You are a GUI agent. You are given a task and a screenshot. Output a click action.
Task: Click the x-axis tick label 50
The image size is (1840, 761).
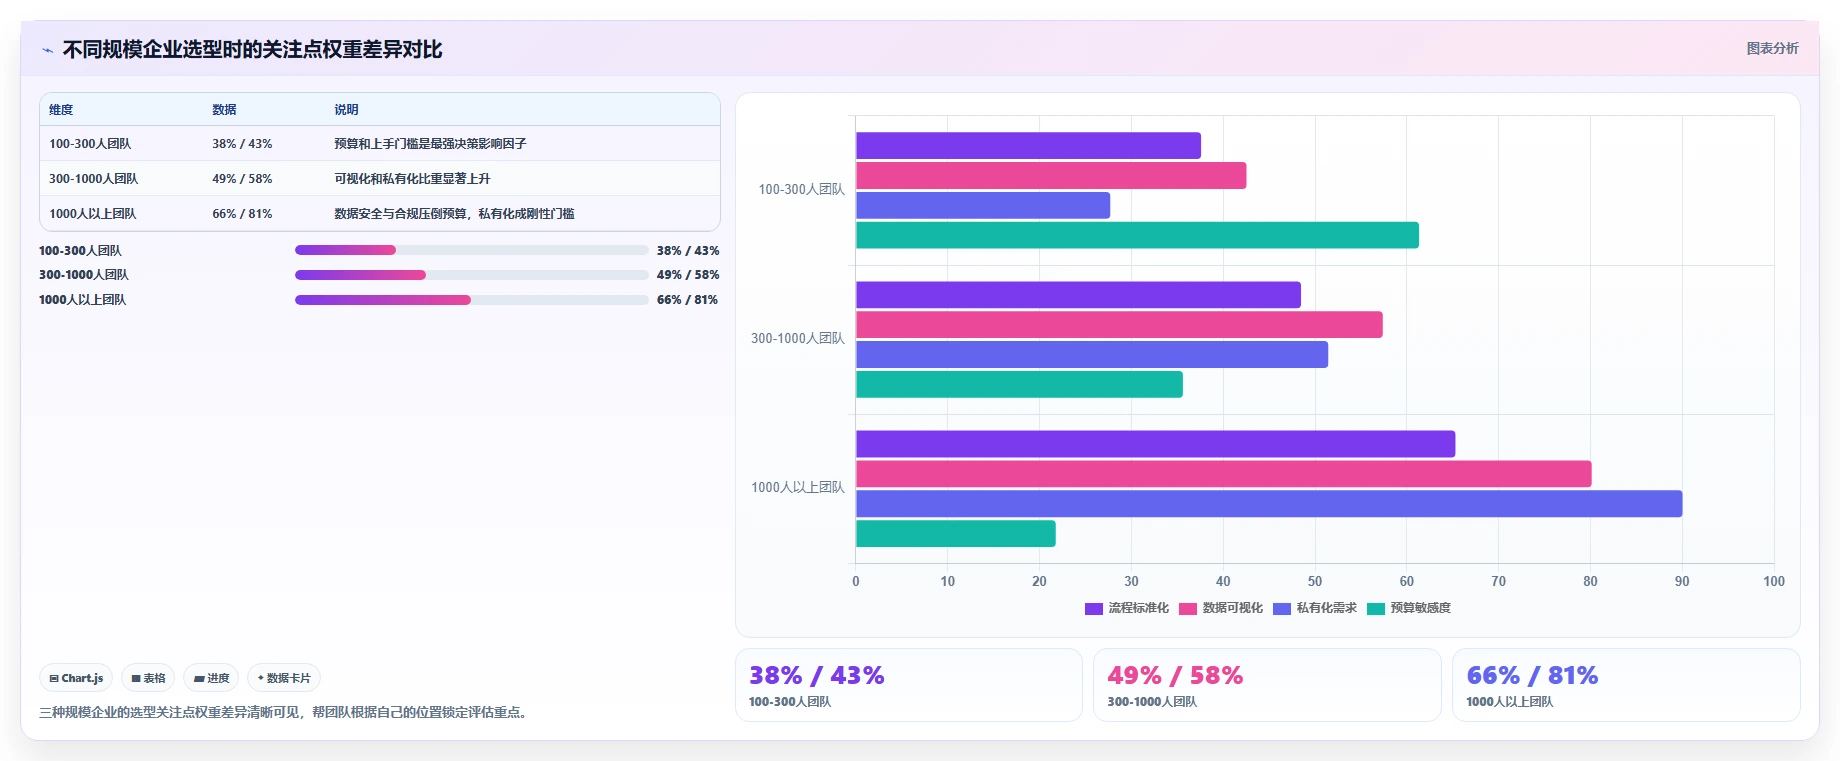click(1315, 582)
